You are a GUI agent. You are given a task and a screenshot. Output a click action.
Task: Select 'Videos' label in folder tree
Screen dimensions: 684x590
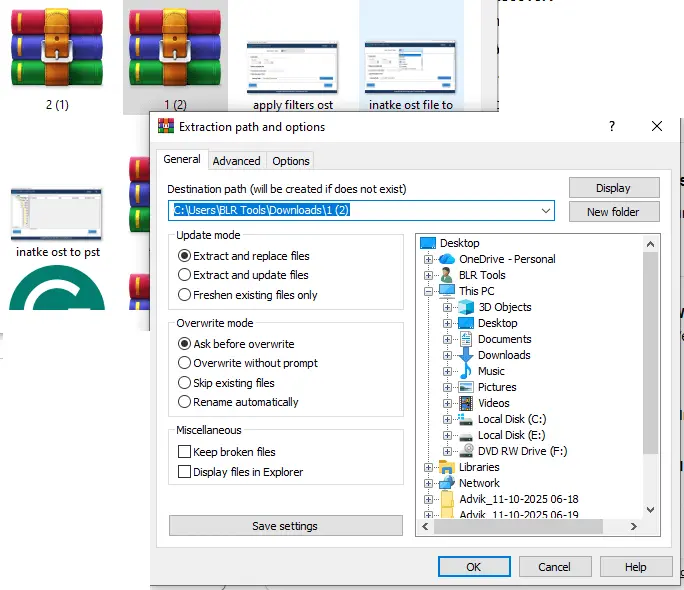tap(494, 403)
